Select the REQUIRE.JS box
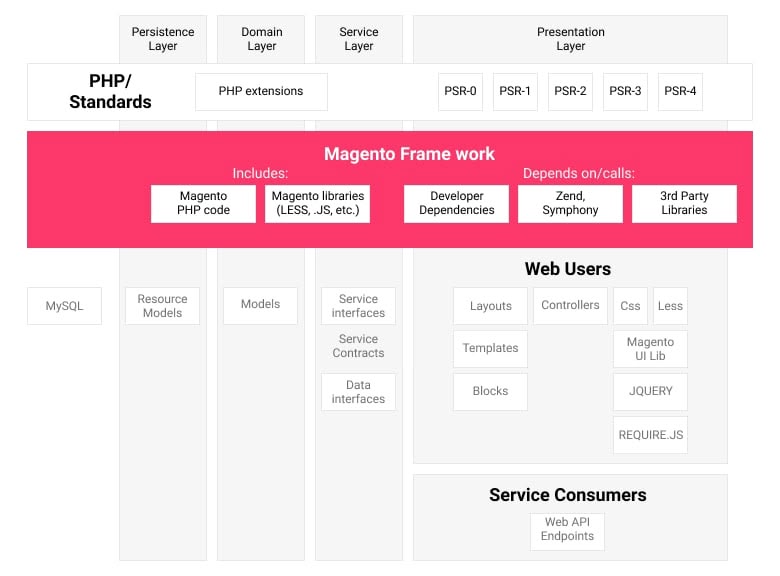The image size is (780, 576). (x=650, y=435)
